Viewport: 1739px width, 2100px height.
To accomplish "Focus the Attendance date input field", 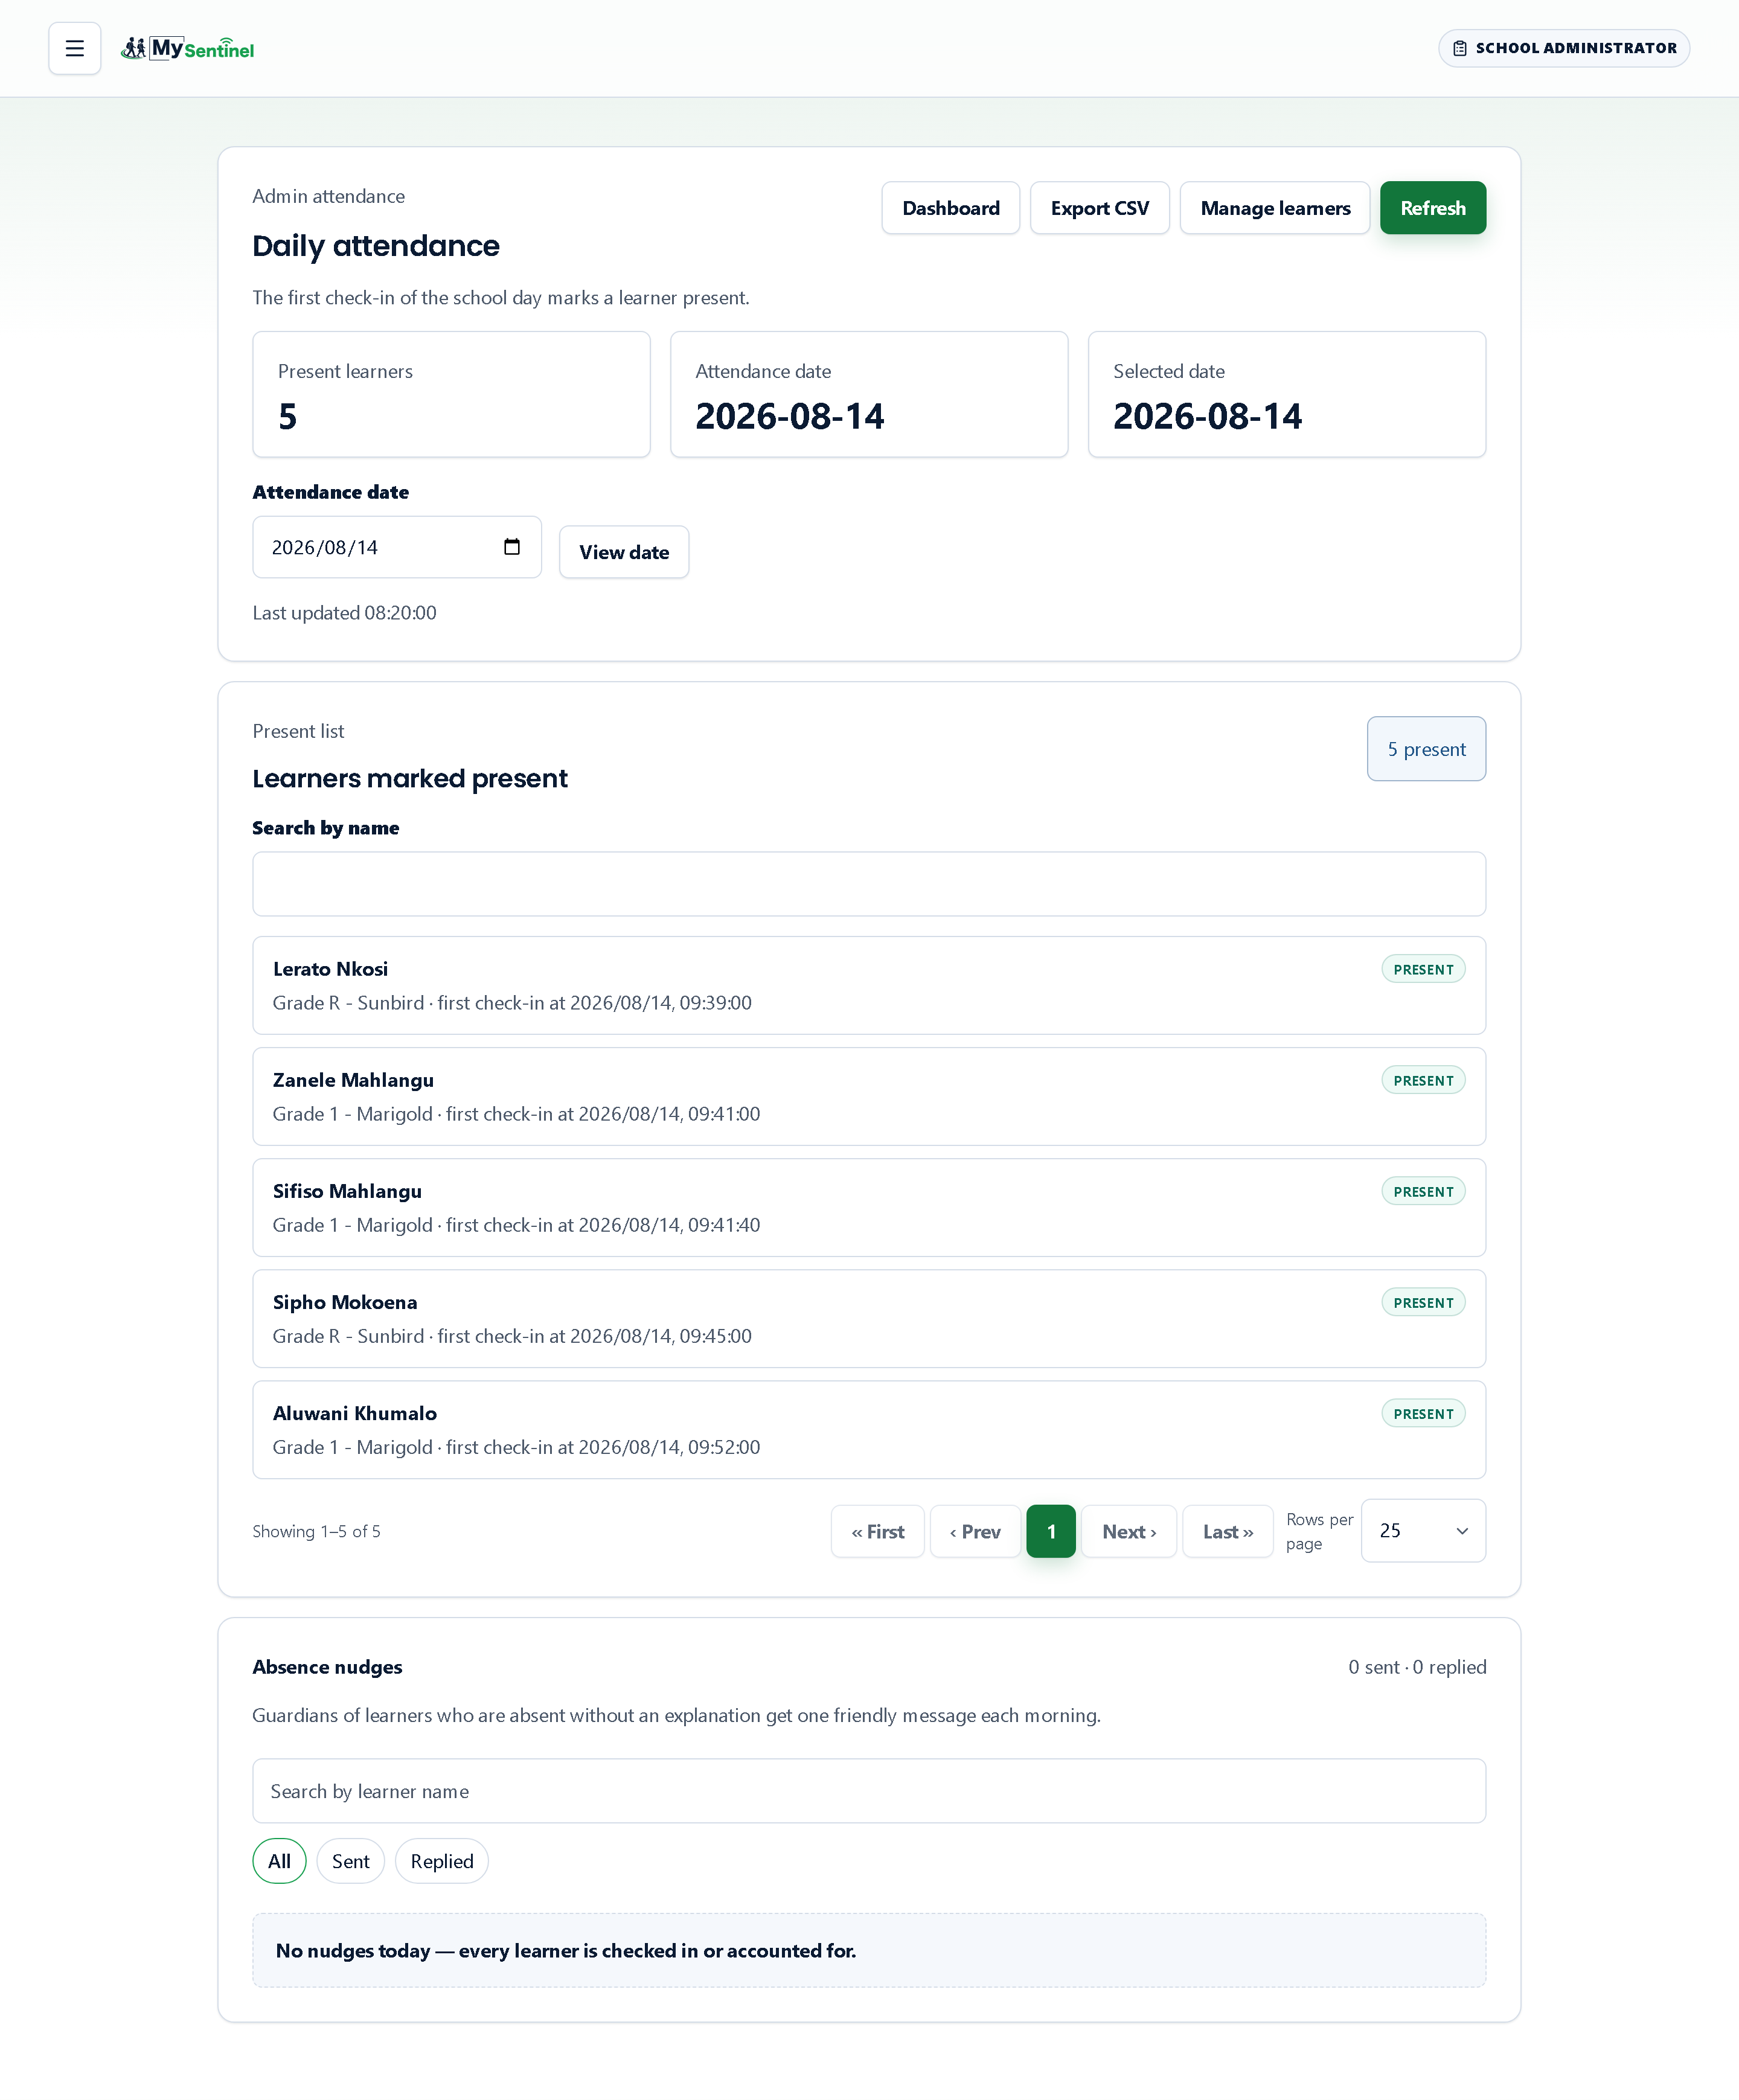I will (397, 547).
